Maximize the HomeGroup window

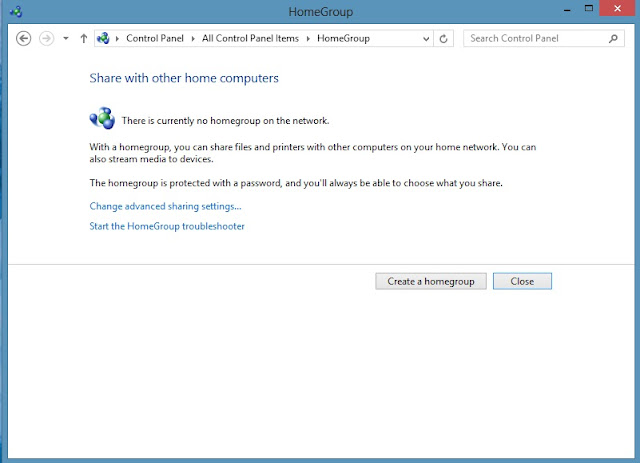pyautogui.click(x=589, y=9)
